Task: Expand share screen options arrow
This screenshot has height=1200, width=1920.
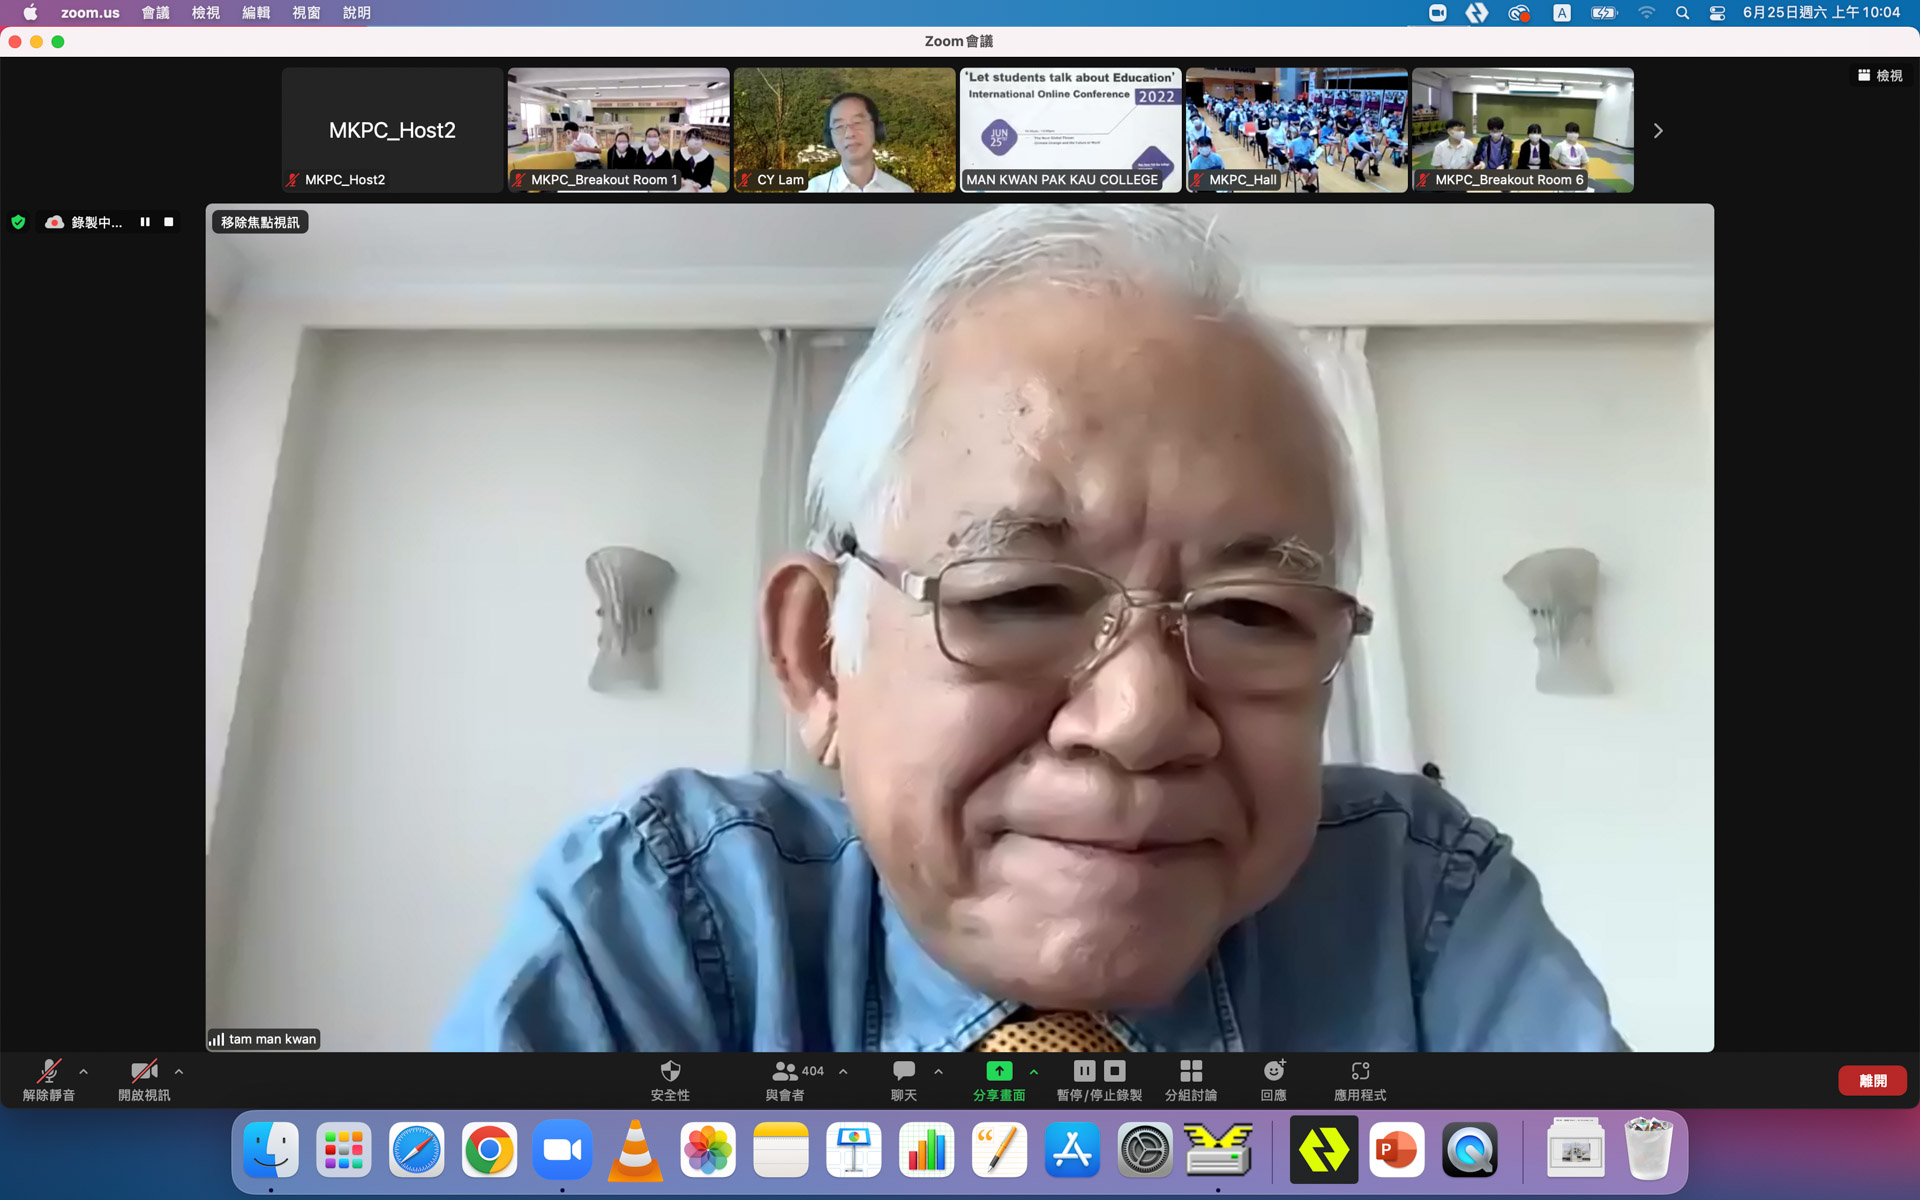Action: pyautogui.click(x=1034, y=1072)
